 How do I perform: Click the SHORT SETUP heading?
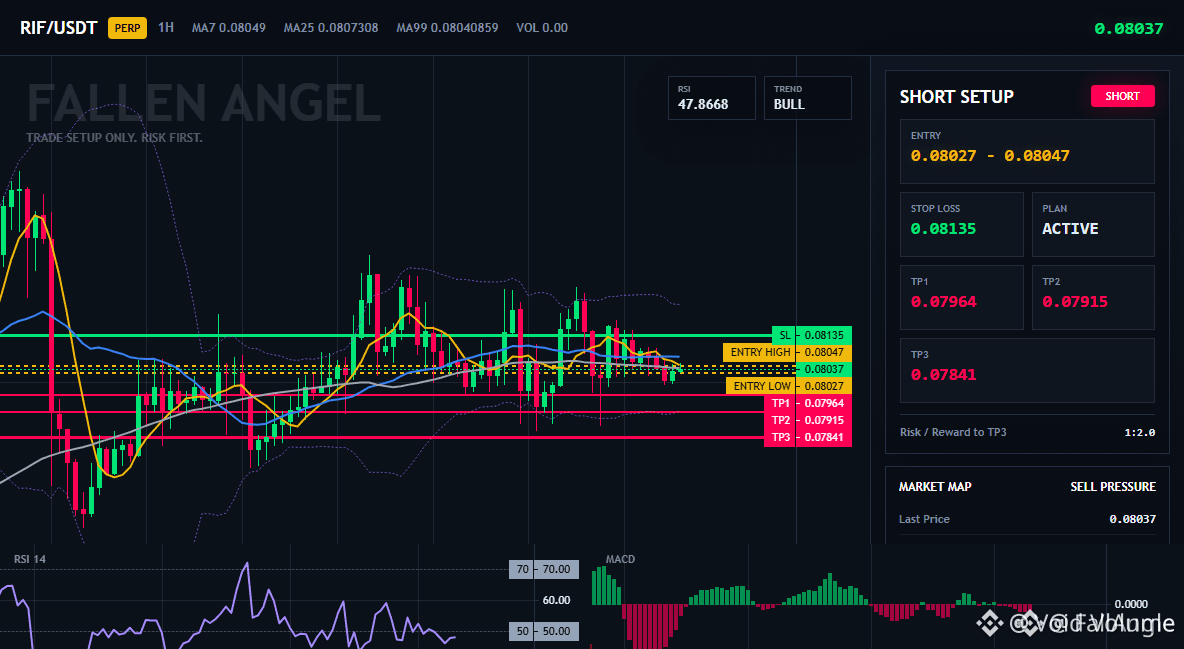coord(956,97)
